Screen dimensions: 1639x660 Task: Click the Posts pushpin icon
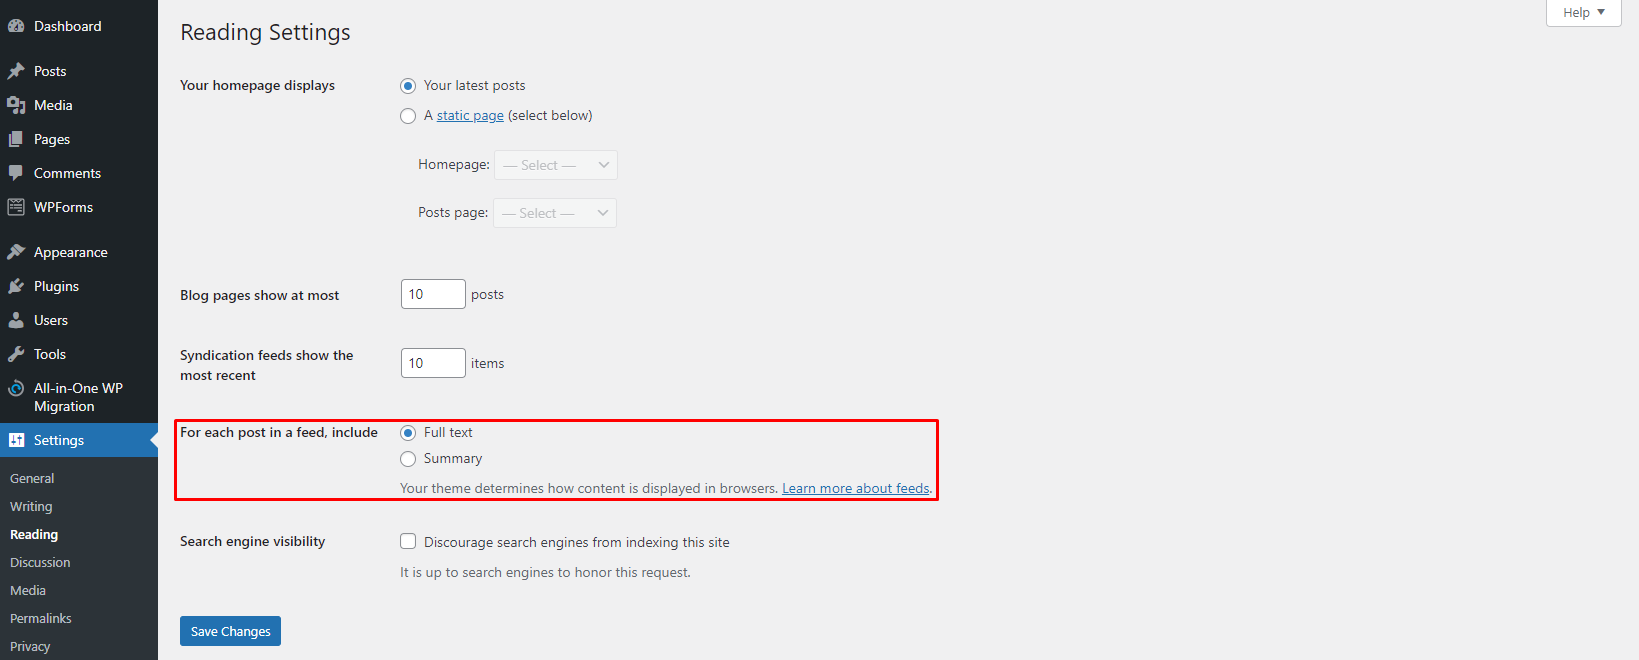(x=16, y=71)
